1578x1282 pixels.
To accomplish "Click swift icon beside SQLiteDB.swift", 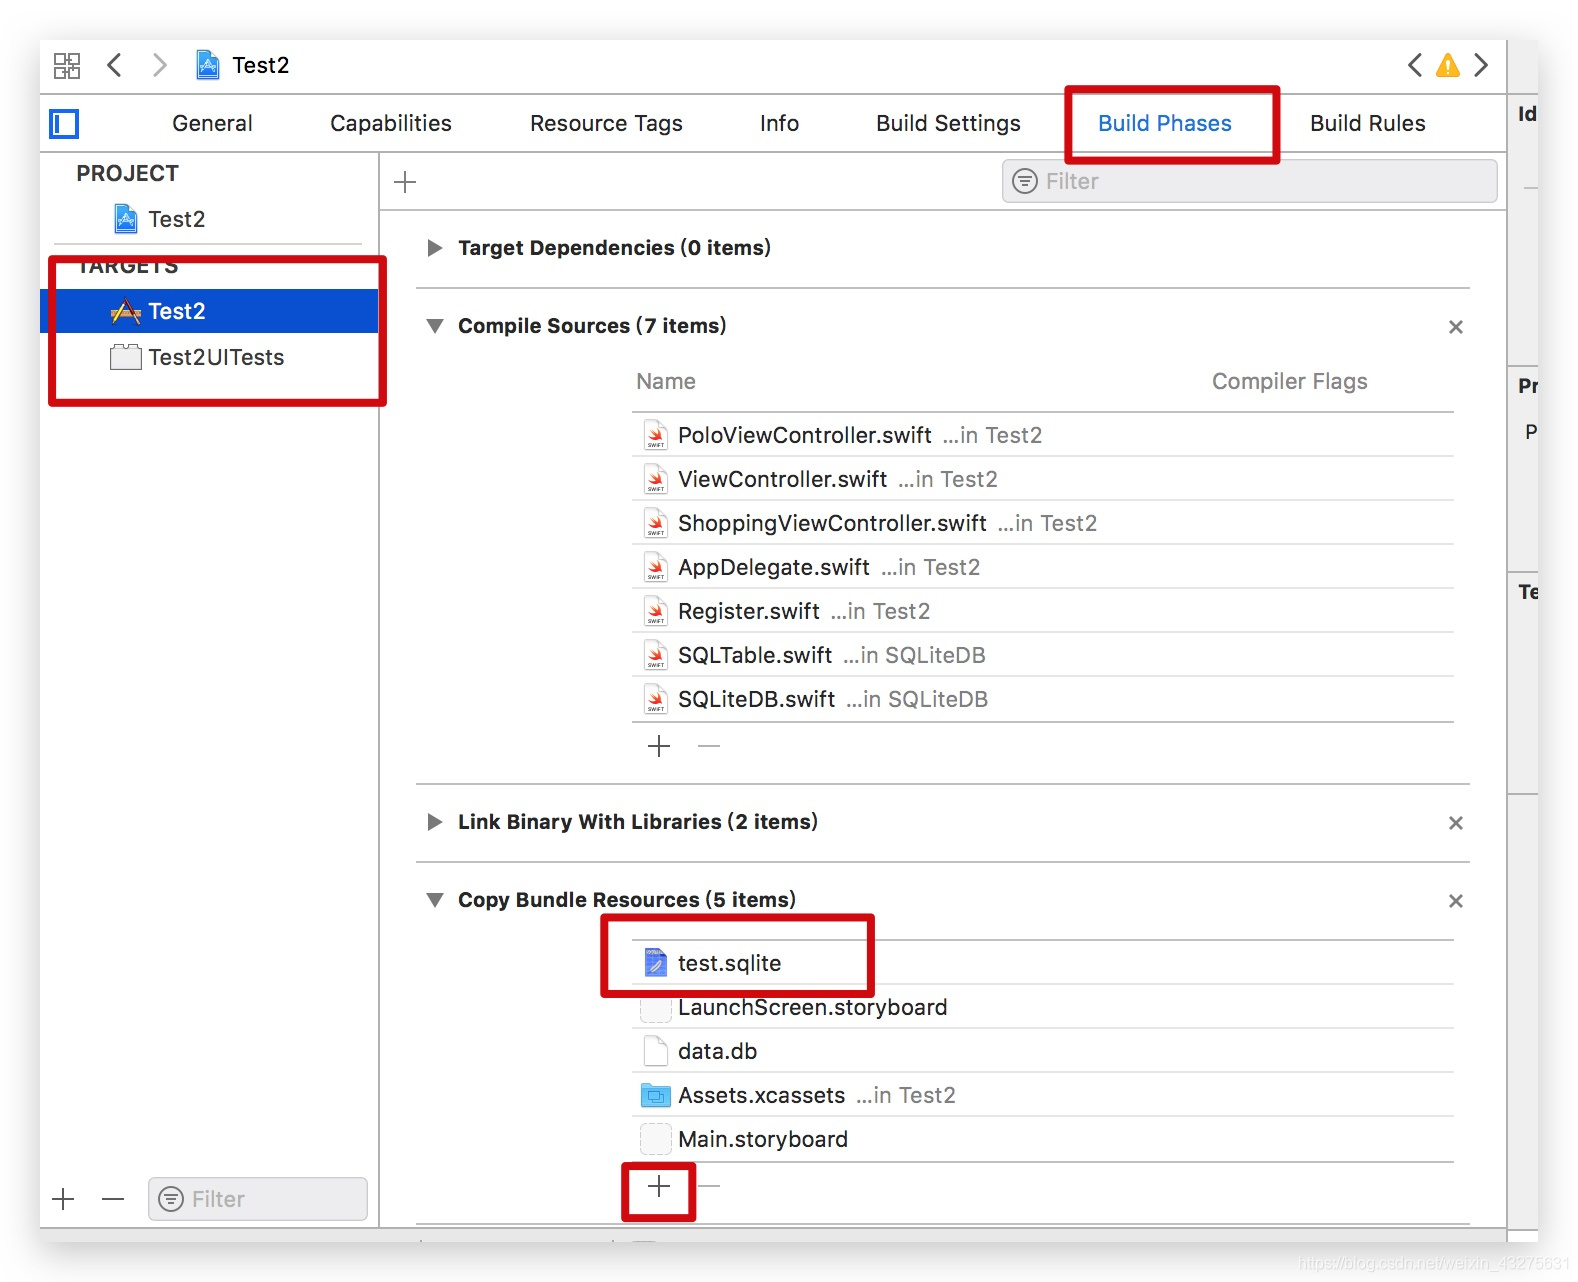I will [655, 699].
